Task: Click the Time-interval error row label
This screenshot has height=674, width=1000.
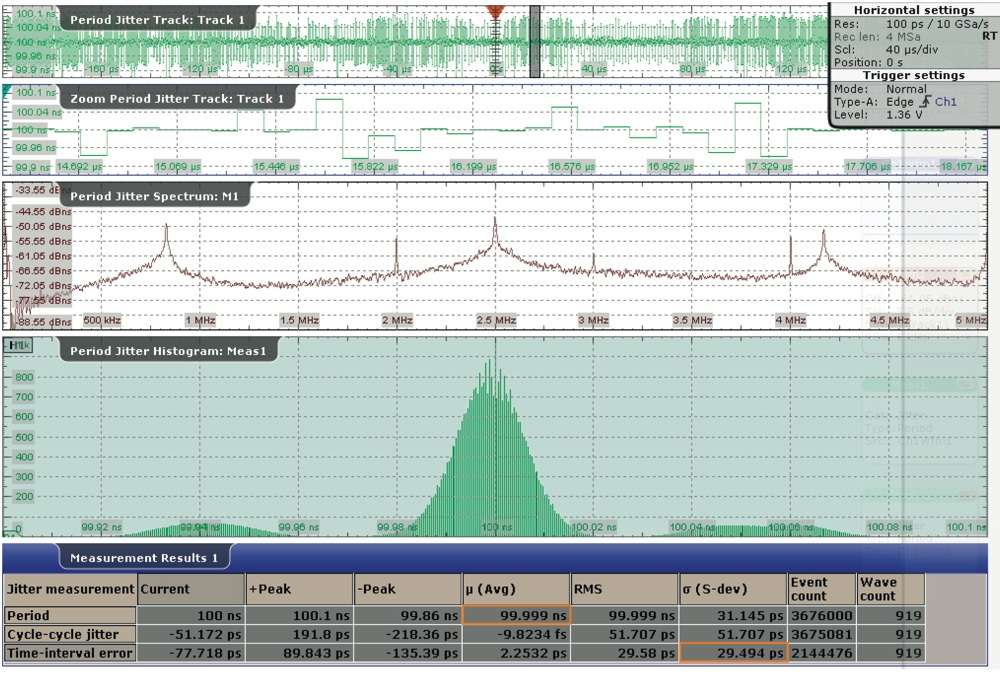Action: pos(70,653)
